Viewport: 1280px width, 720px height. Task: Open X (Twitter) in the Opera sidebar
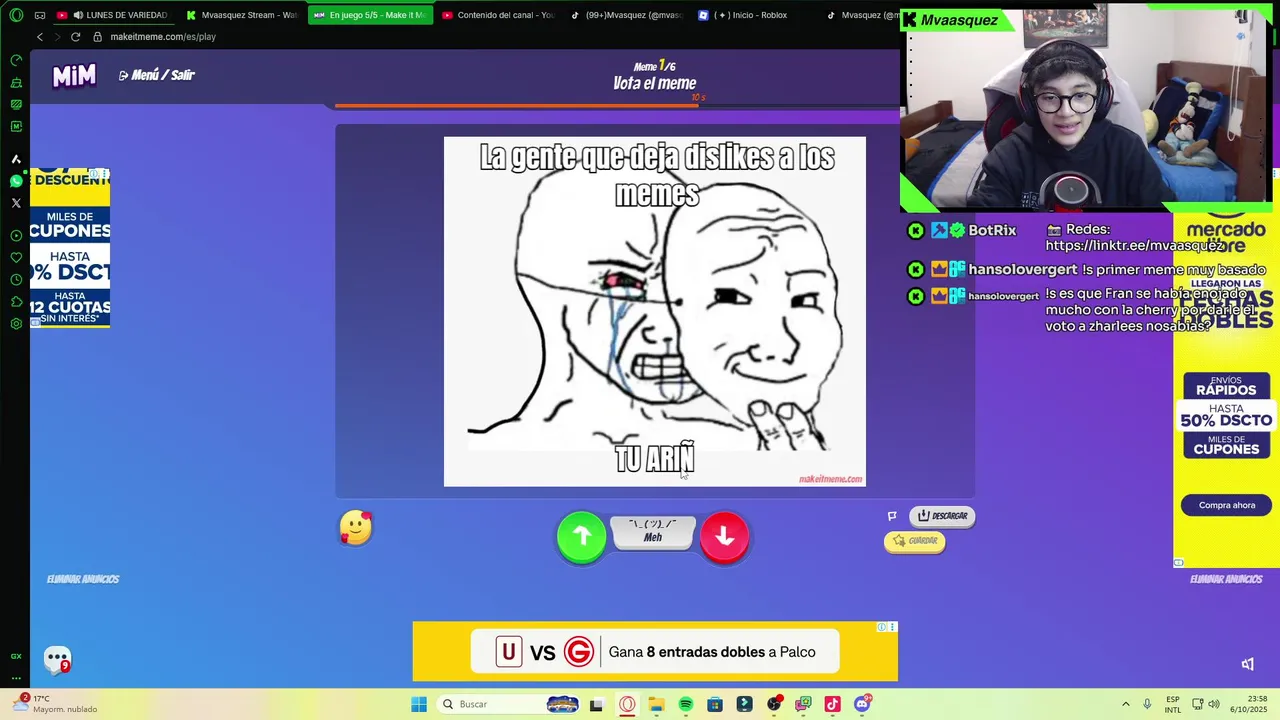[16, 203]
